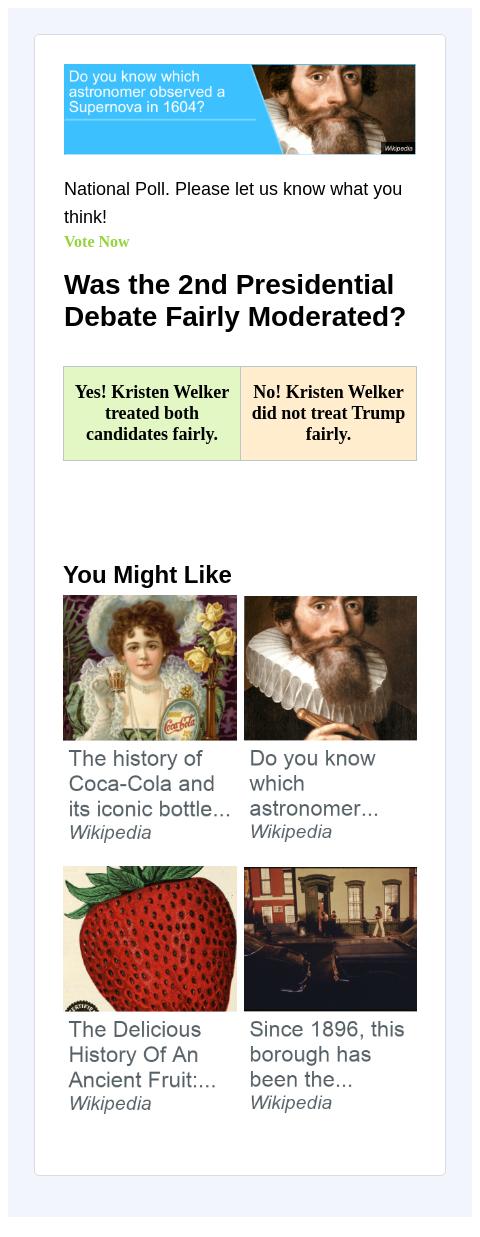Image resolution: width=480 pixels, height=1237 pixels.
Task: Read 'The history of Coca-Cola' article link
Action: click(150, 784)
